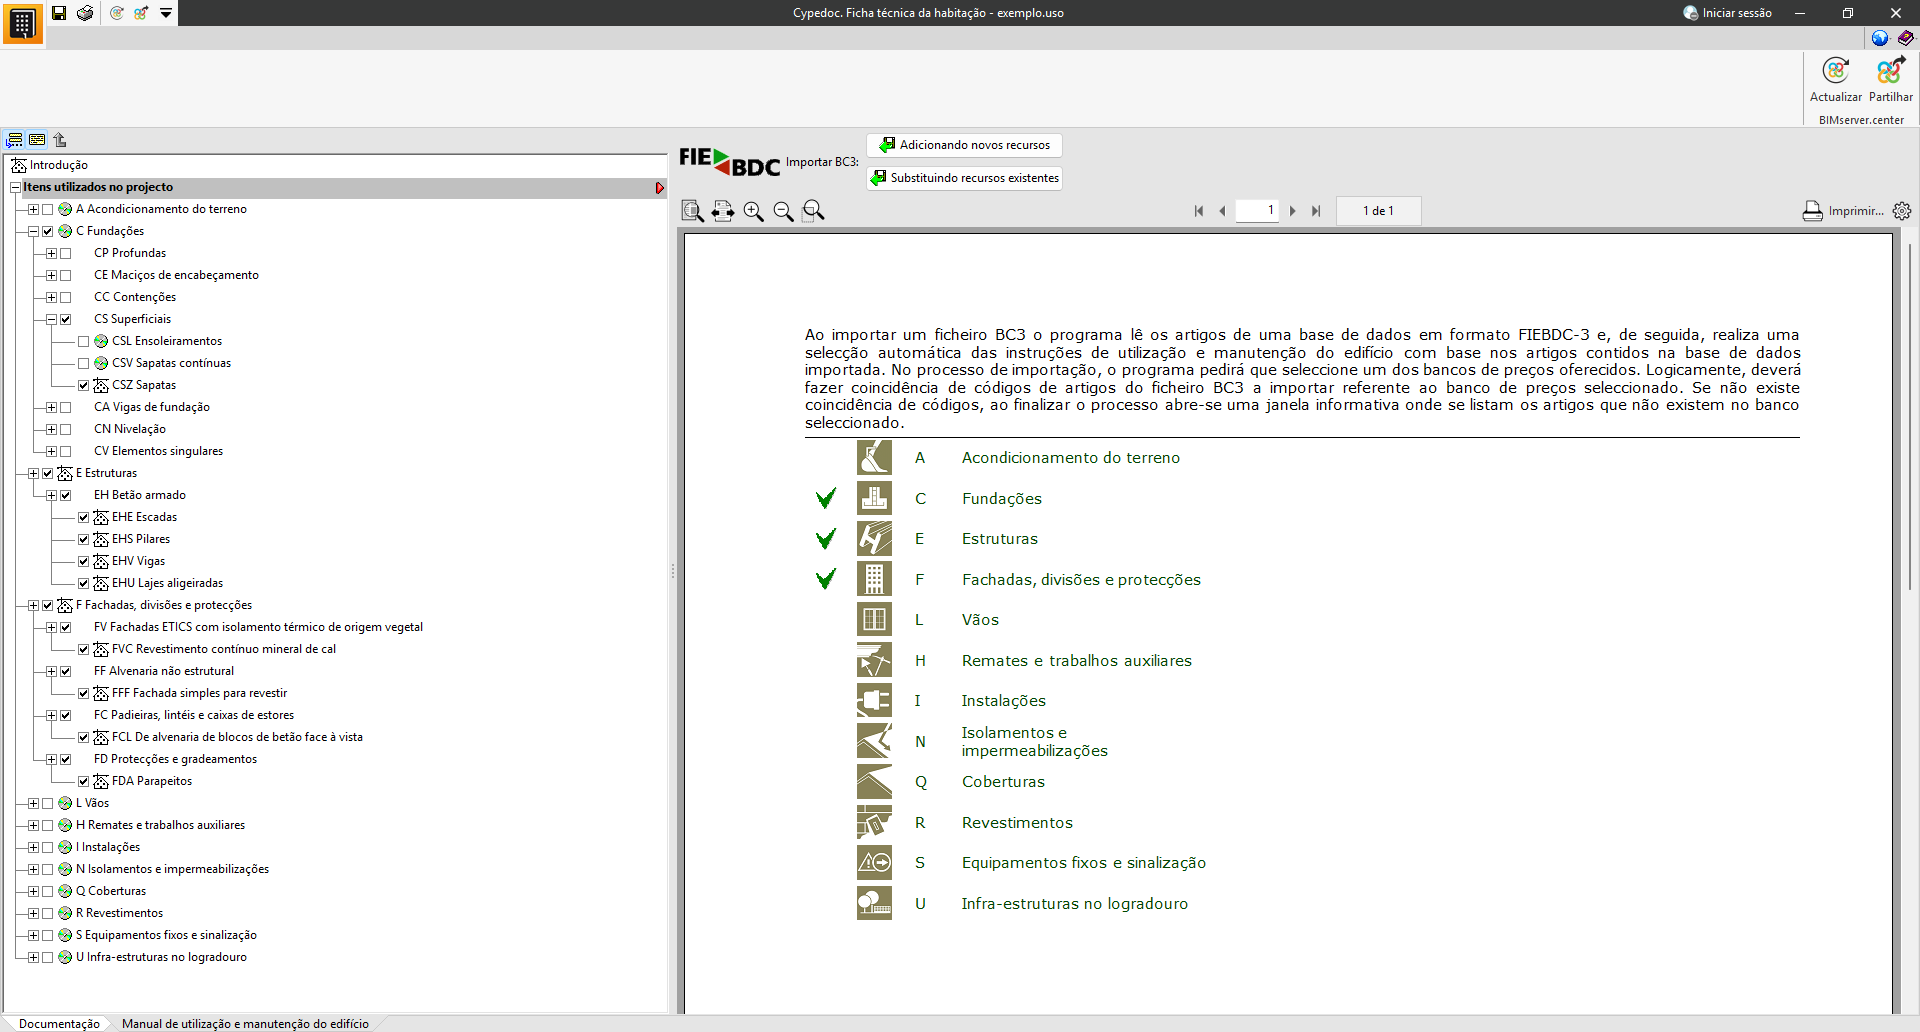Check the R Revestimentos checkbox
The height and width of the screenshot is (1032, 1920).
tap(48, 914)
